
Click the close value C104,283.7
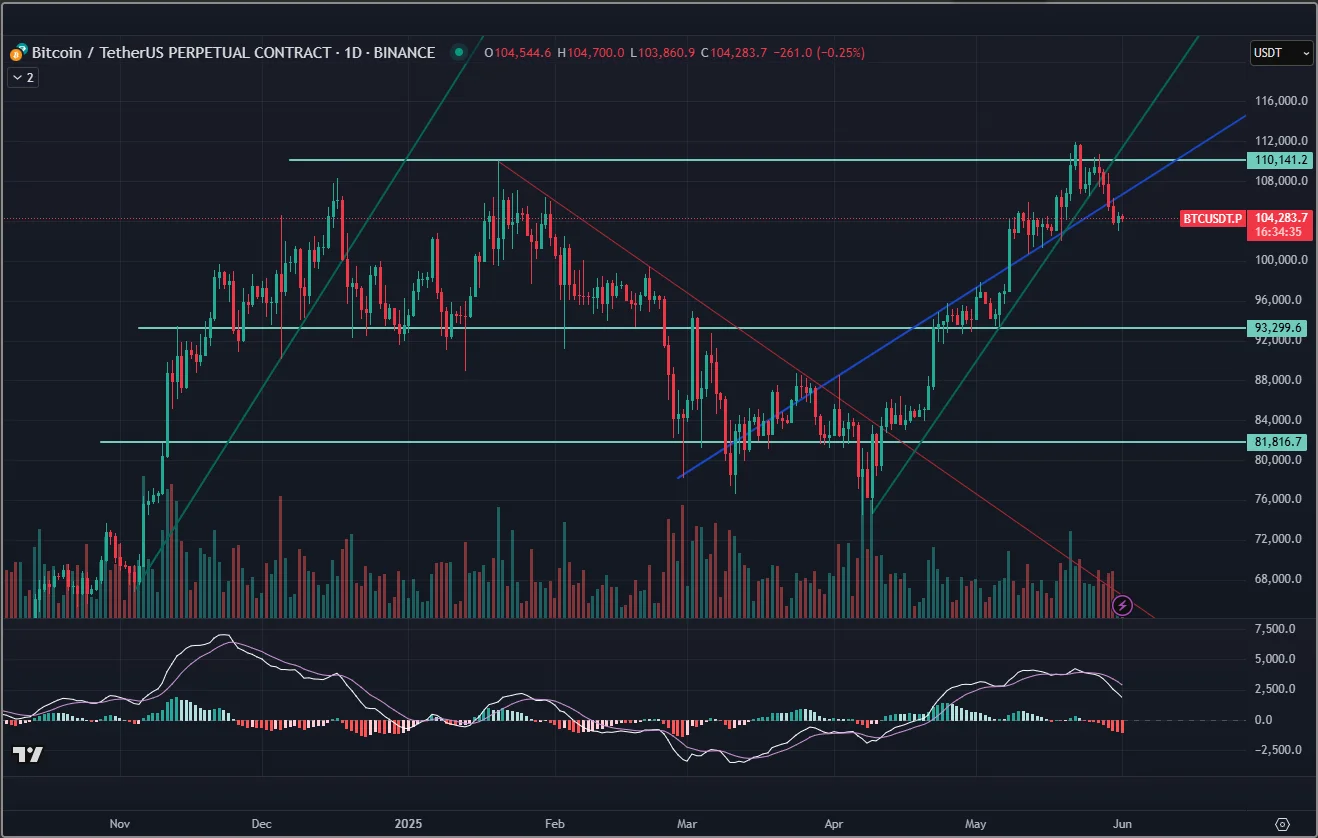pyautogui.click(x=734, y=53)
